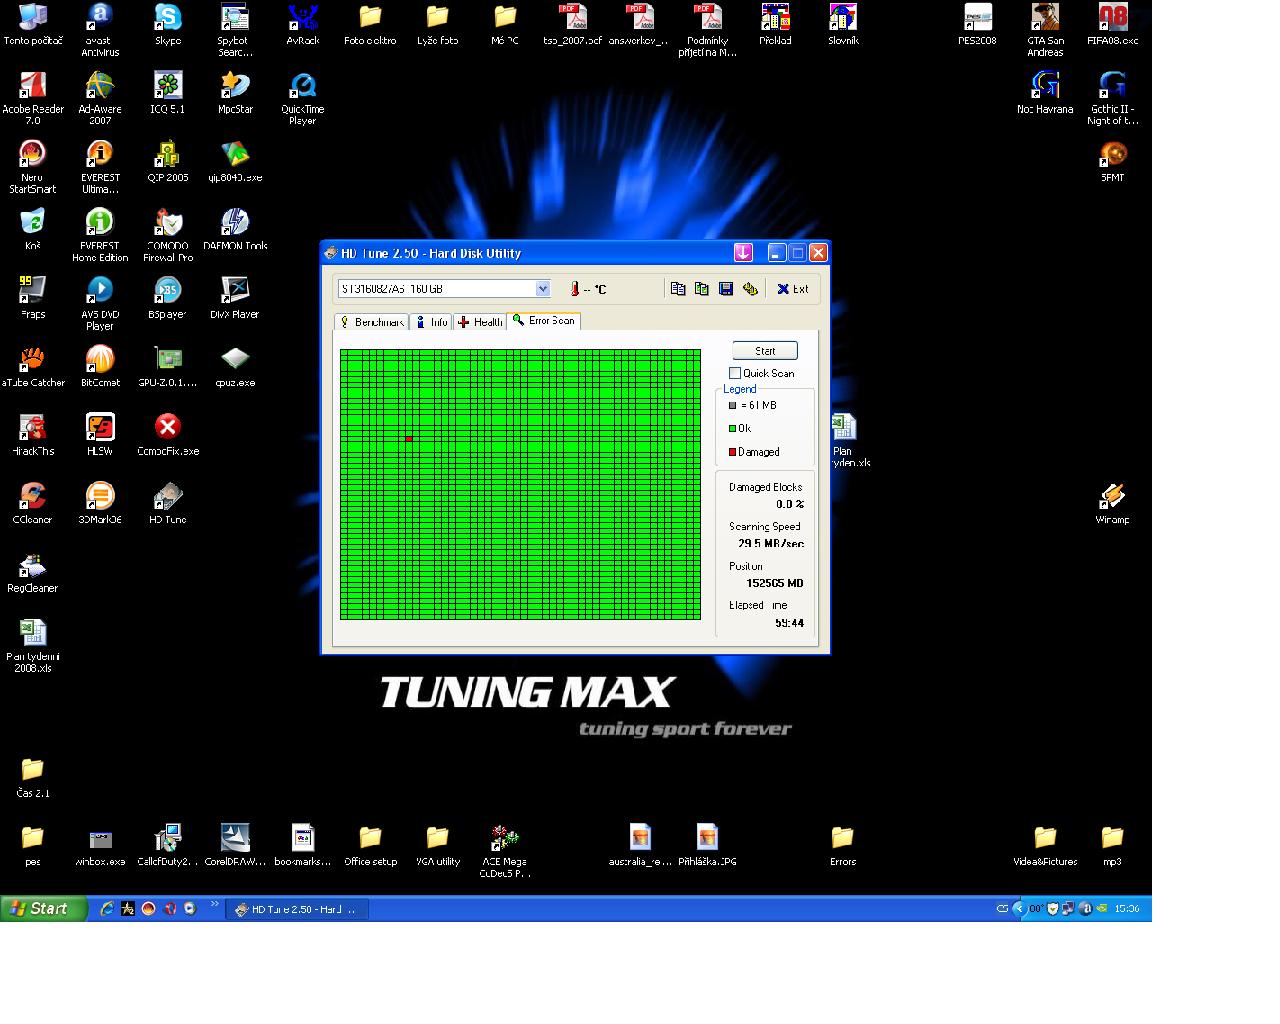Select the BSplayer desktop icon
The height and width of the screenshot is (1024, 1280).
168,297
